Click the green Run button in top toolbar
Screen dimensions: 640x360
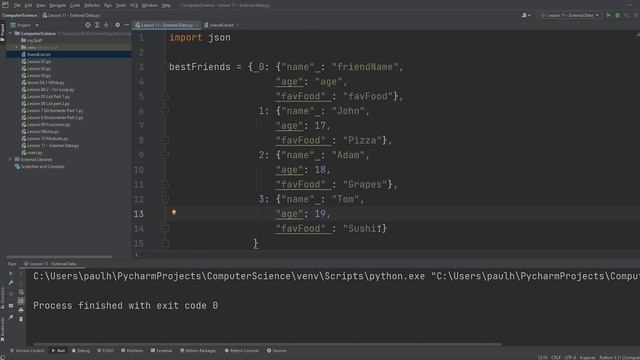click(608, 15)
